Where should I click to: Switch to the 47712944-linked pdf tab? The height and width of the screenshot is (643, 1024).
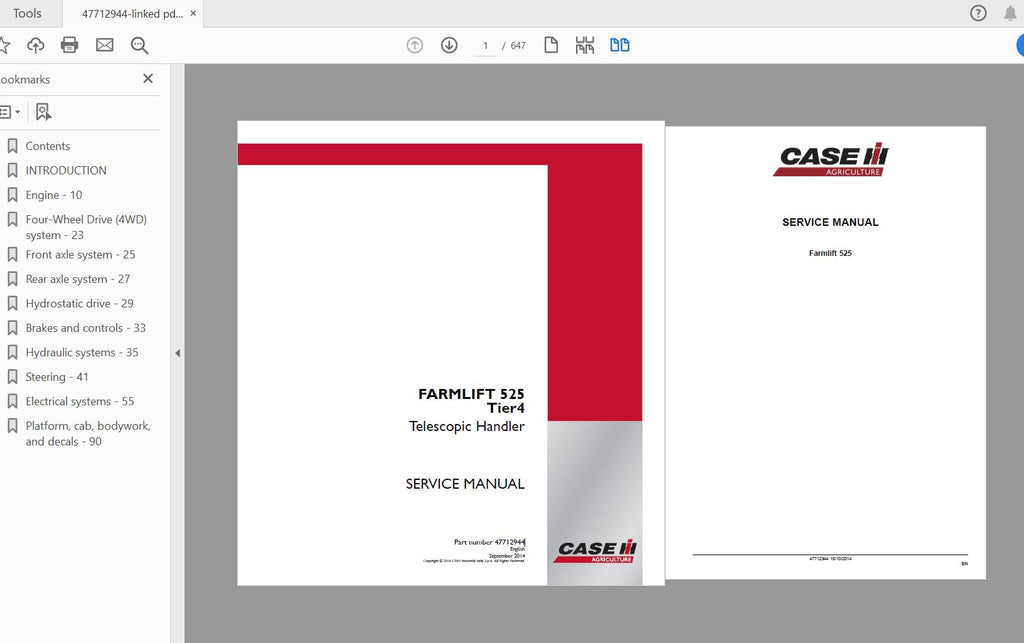coord(133,13)
